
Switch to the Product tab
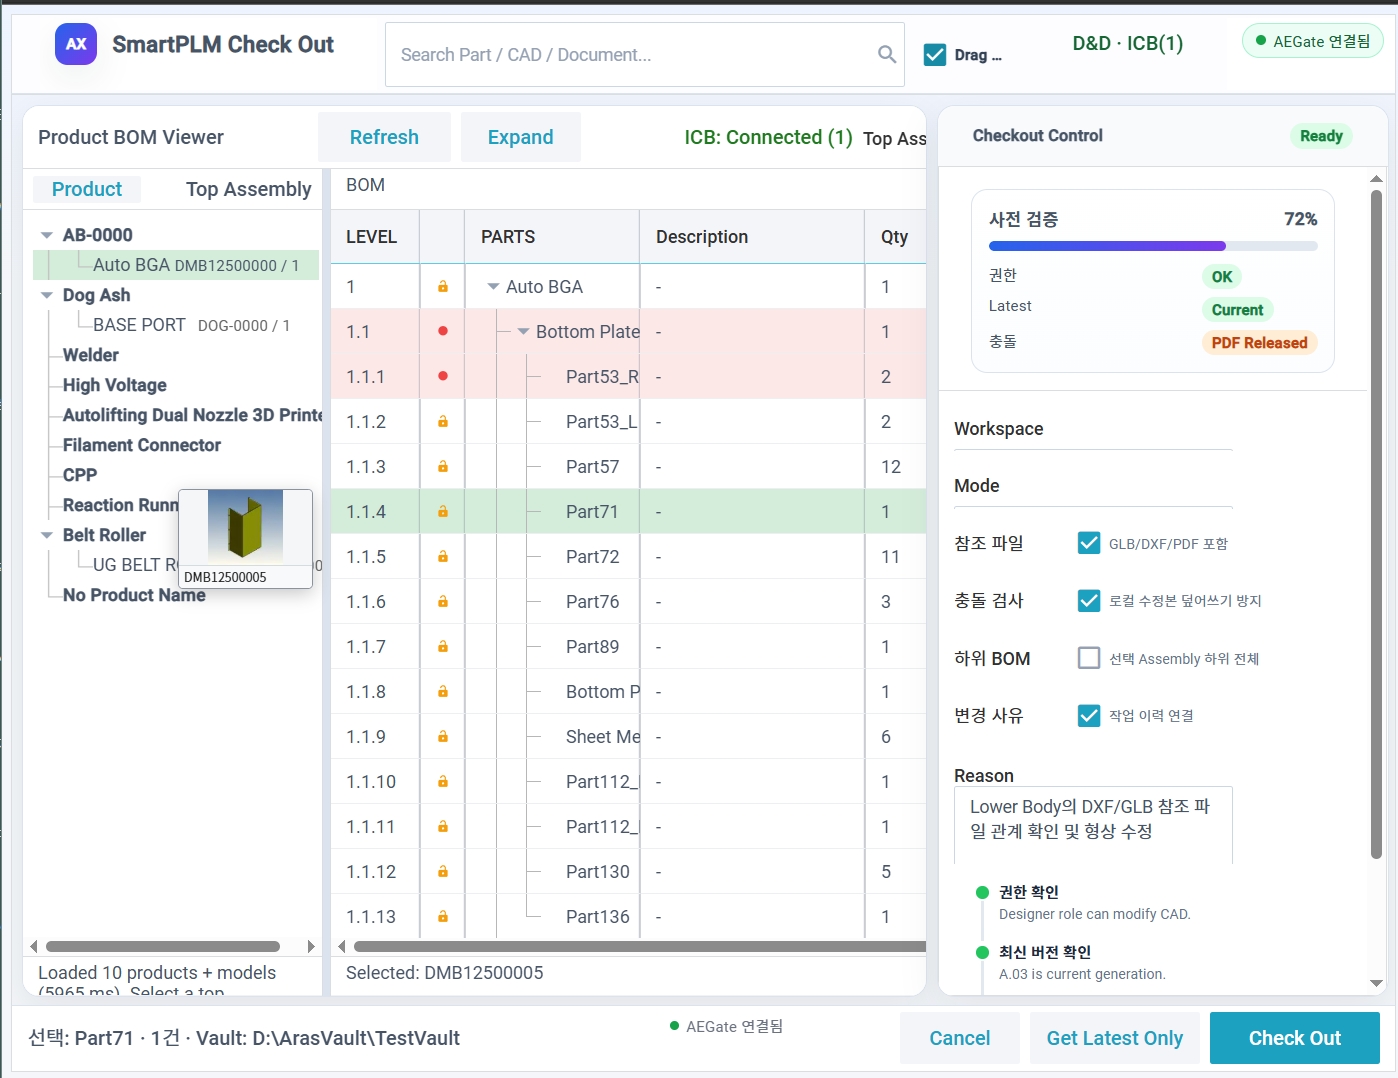[x=87, y=189]
